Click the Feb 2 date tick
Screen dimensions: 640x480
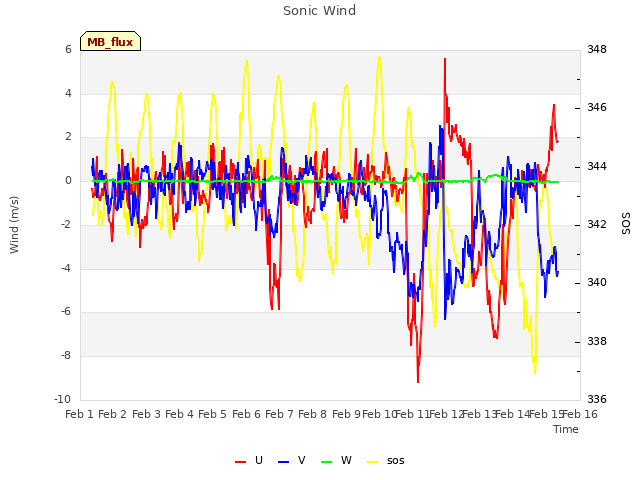click(x=113, y=414)
